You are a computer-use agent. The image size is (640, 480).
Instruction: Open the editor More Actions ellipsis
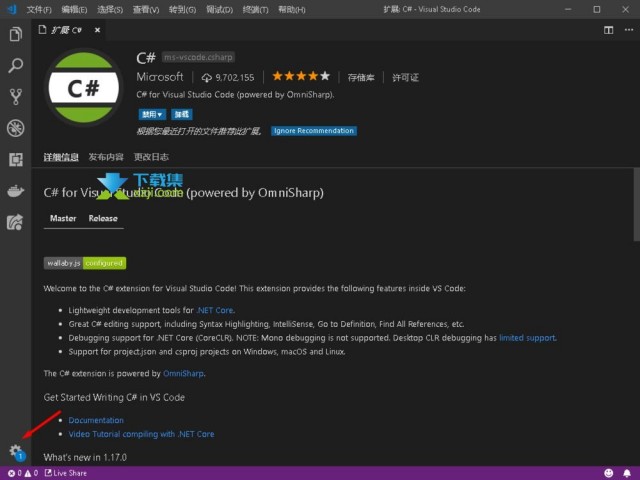(629, 30)
